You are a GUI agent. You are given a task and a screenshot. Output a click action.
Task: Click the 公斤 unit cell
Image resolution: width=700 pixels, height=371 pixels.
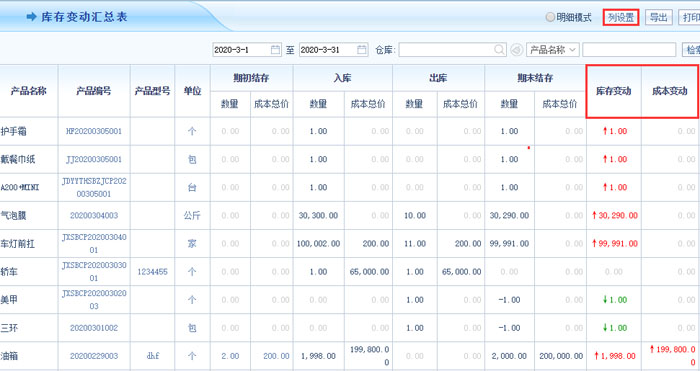coord(192,216)
